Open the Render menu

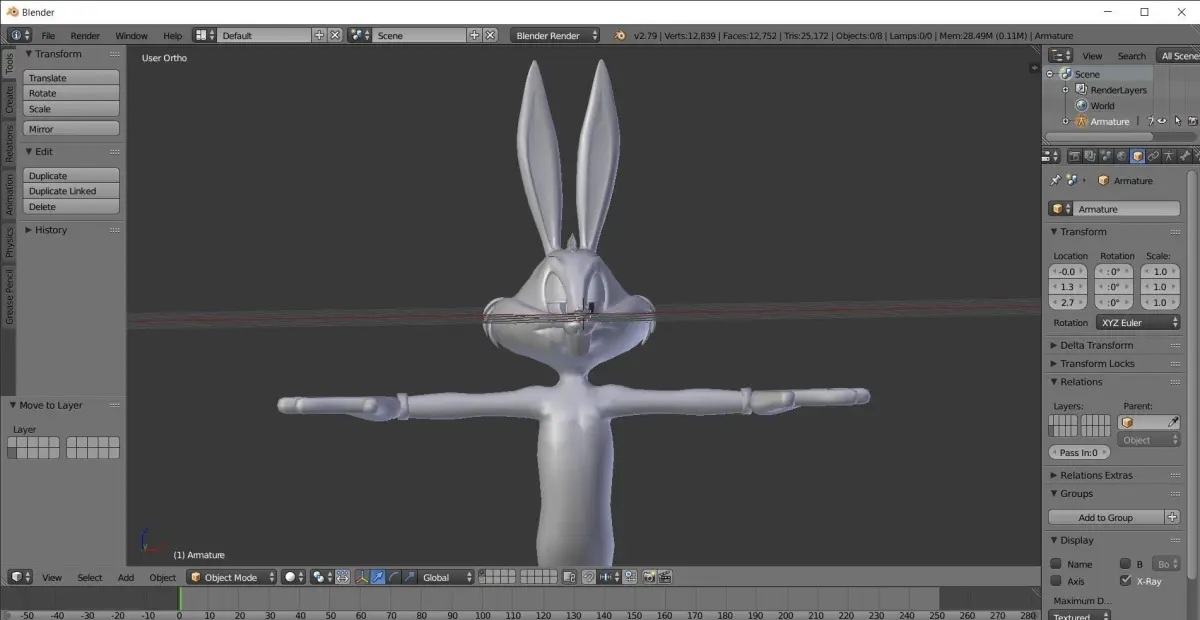[x=85, y=35]
